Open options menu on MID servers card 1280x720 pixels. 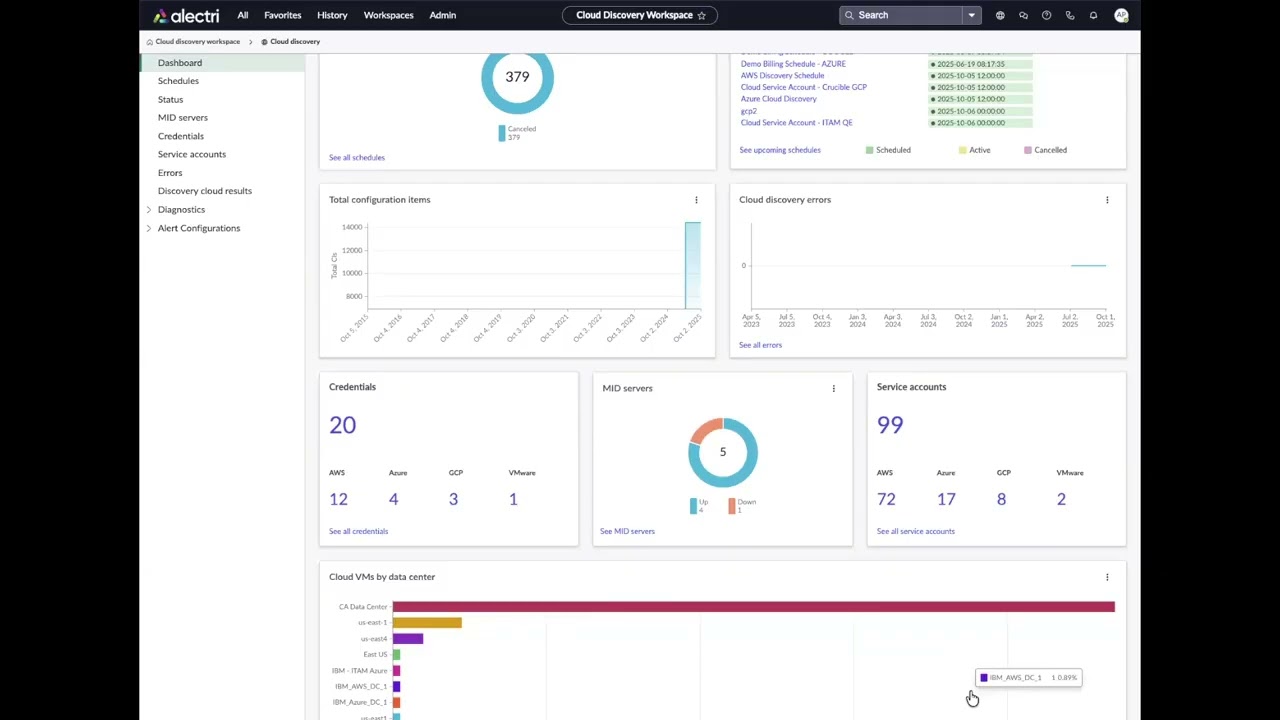833,388
